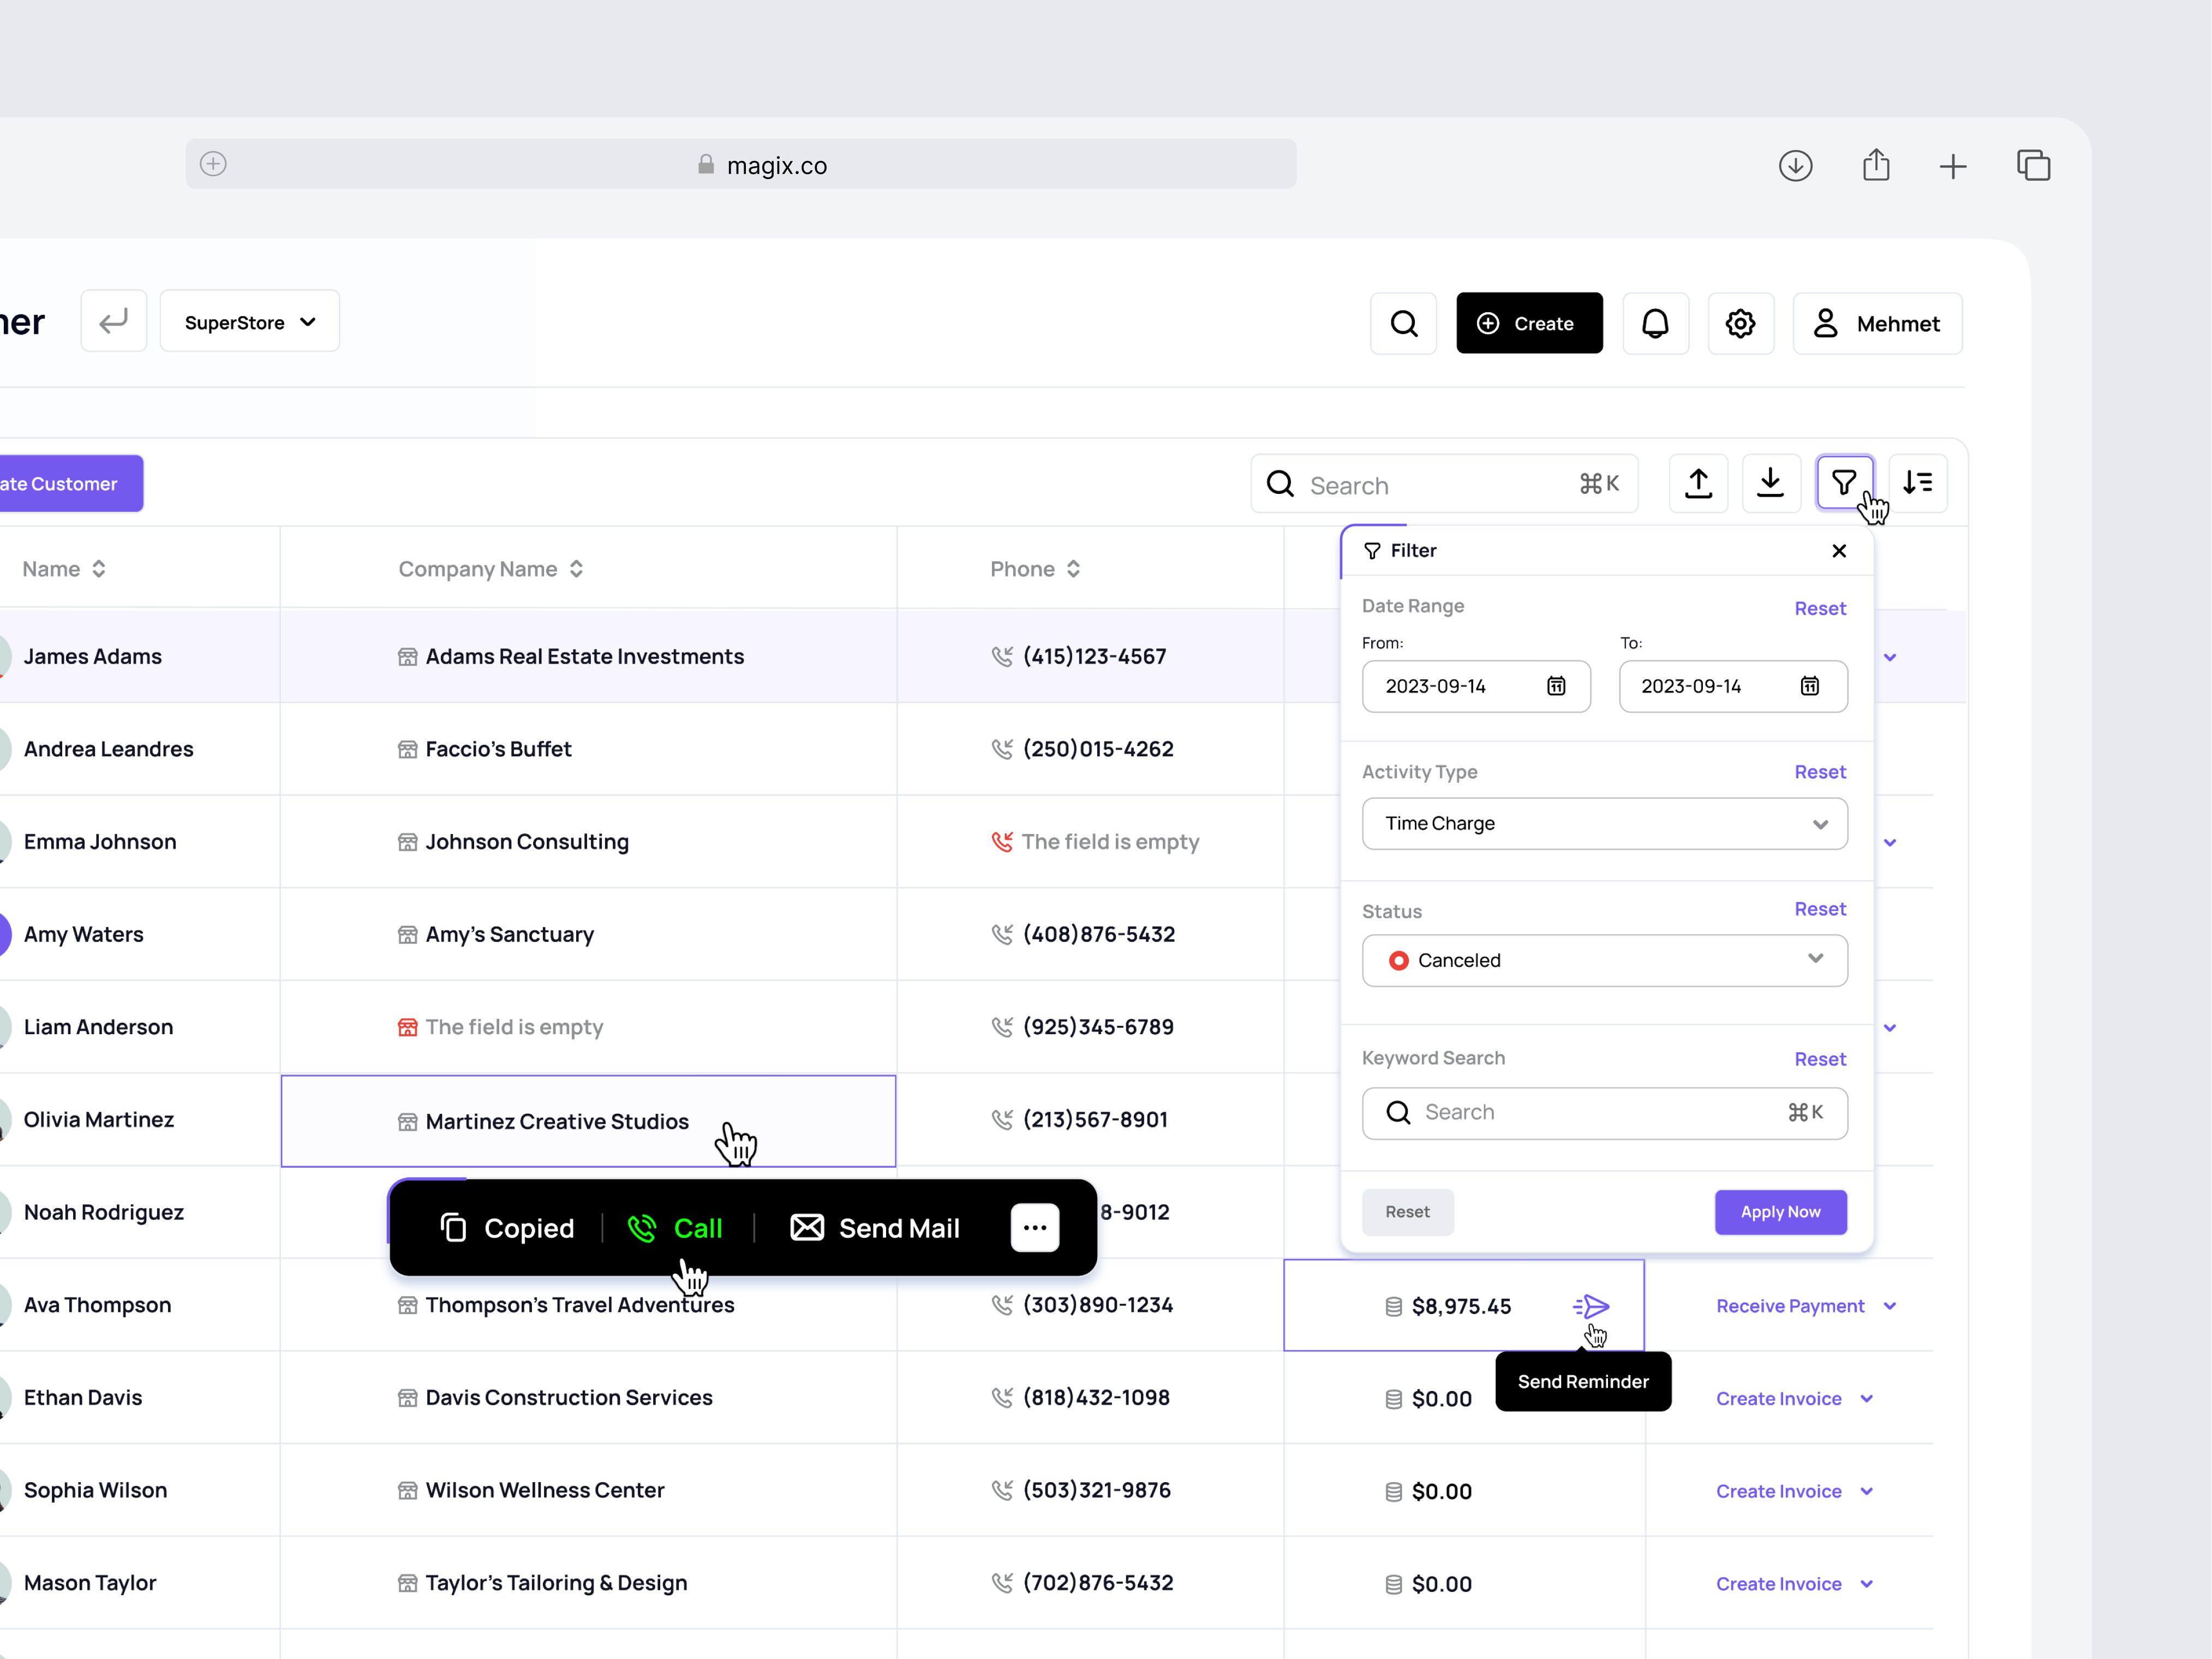Open the Status dropdown showing Canceled
Image resolution: width=2212 pixels, height=1659 pixels.
coord(1604,960)
